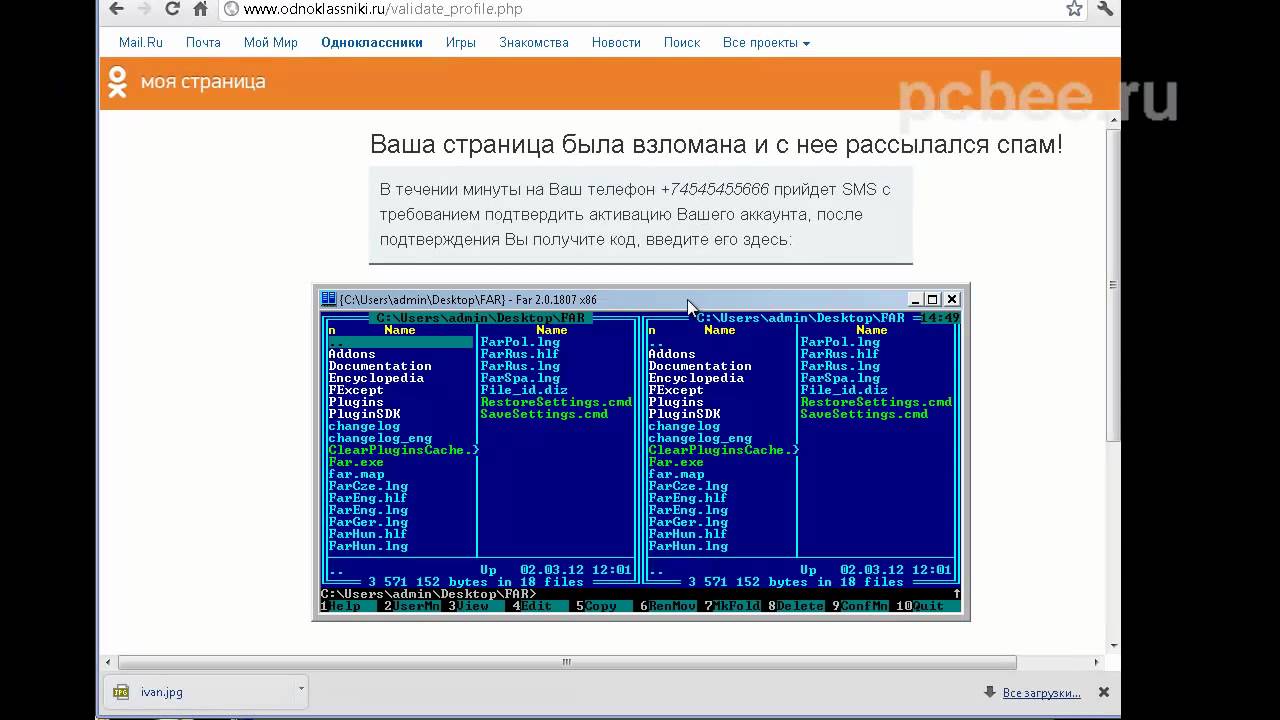Select Documentation folder in left Far panel

coord(380,366)
